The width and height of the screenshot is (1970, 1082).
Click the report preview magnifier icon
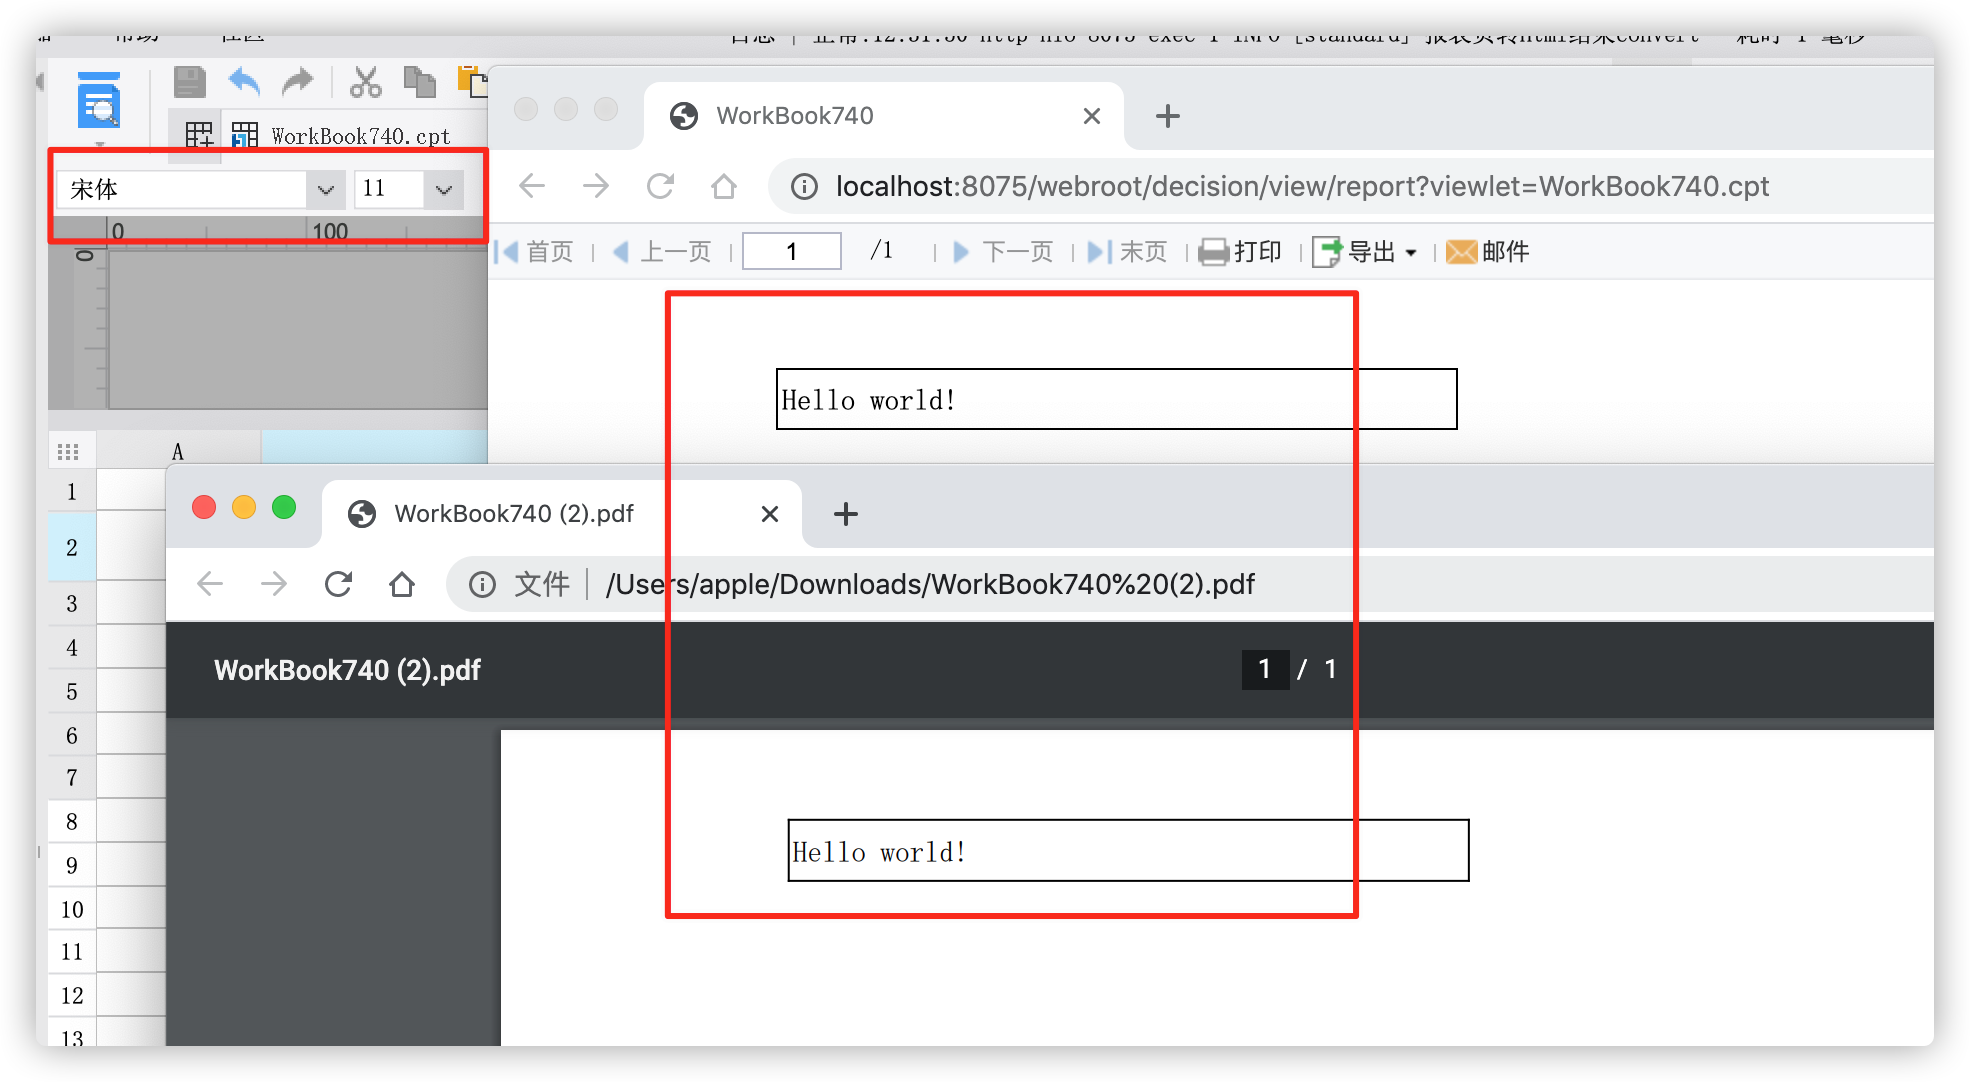(99, 102)
